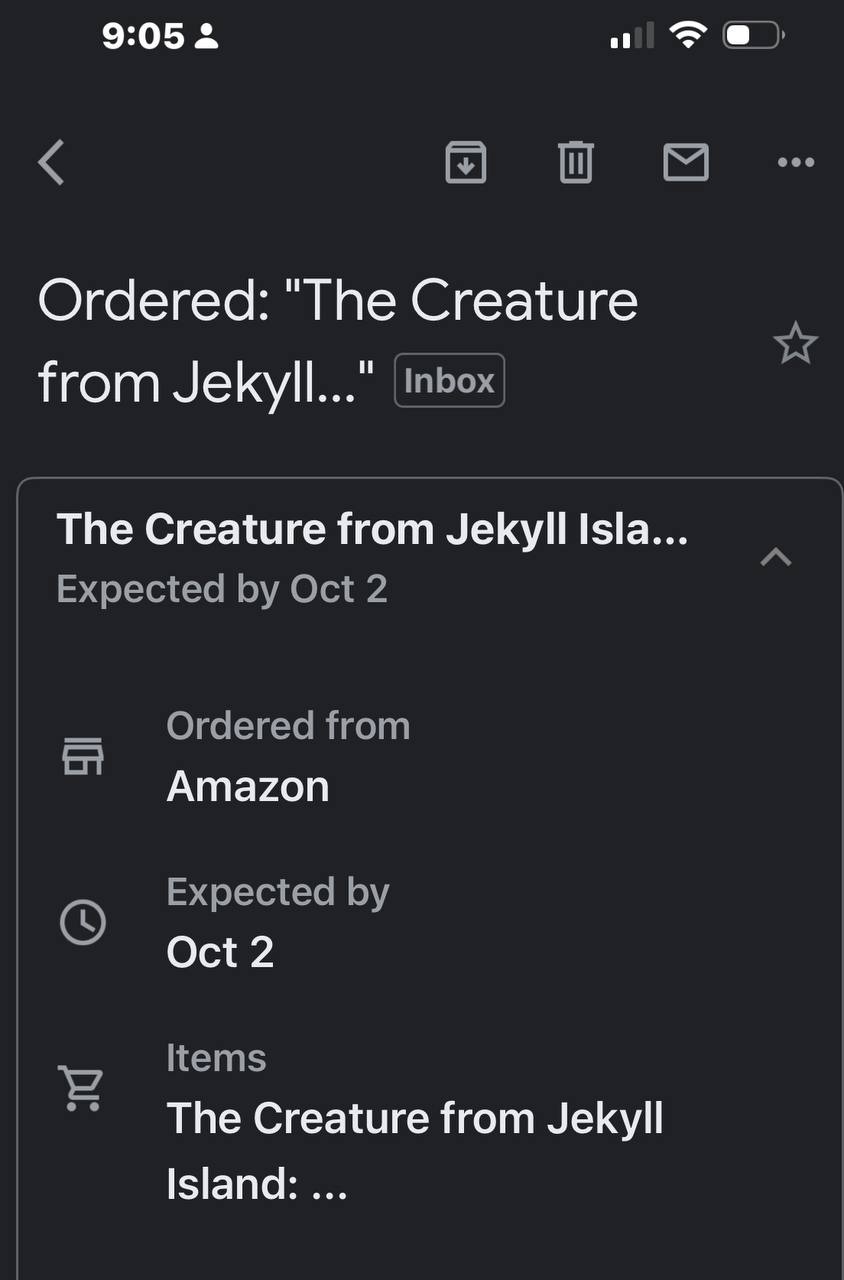
Task: Go back using the back arrow
Action: (52, 162)
